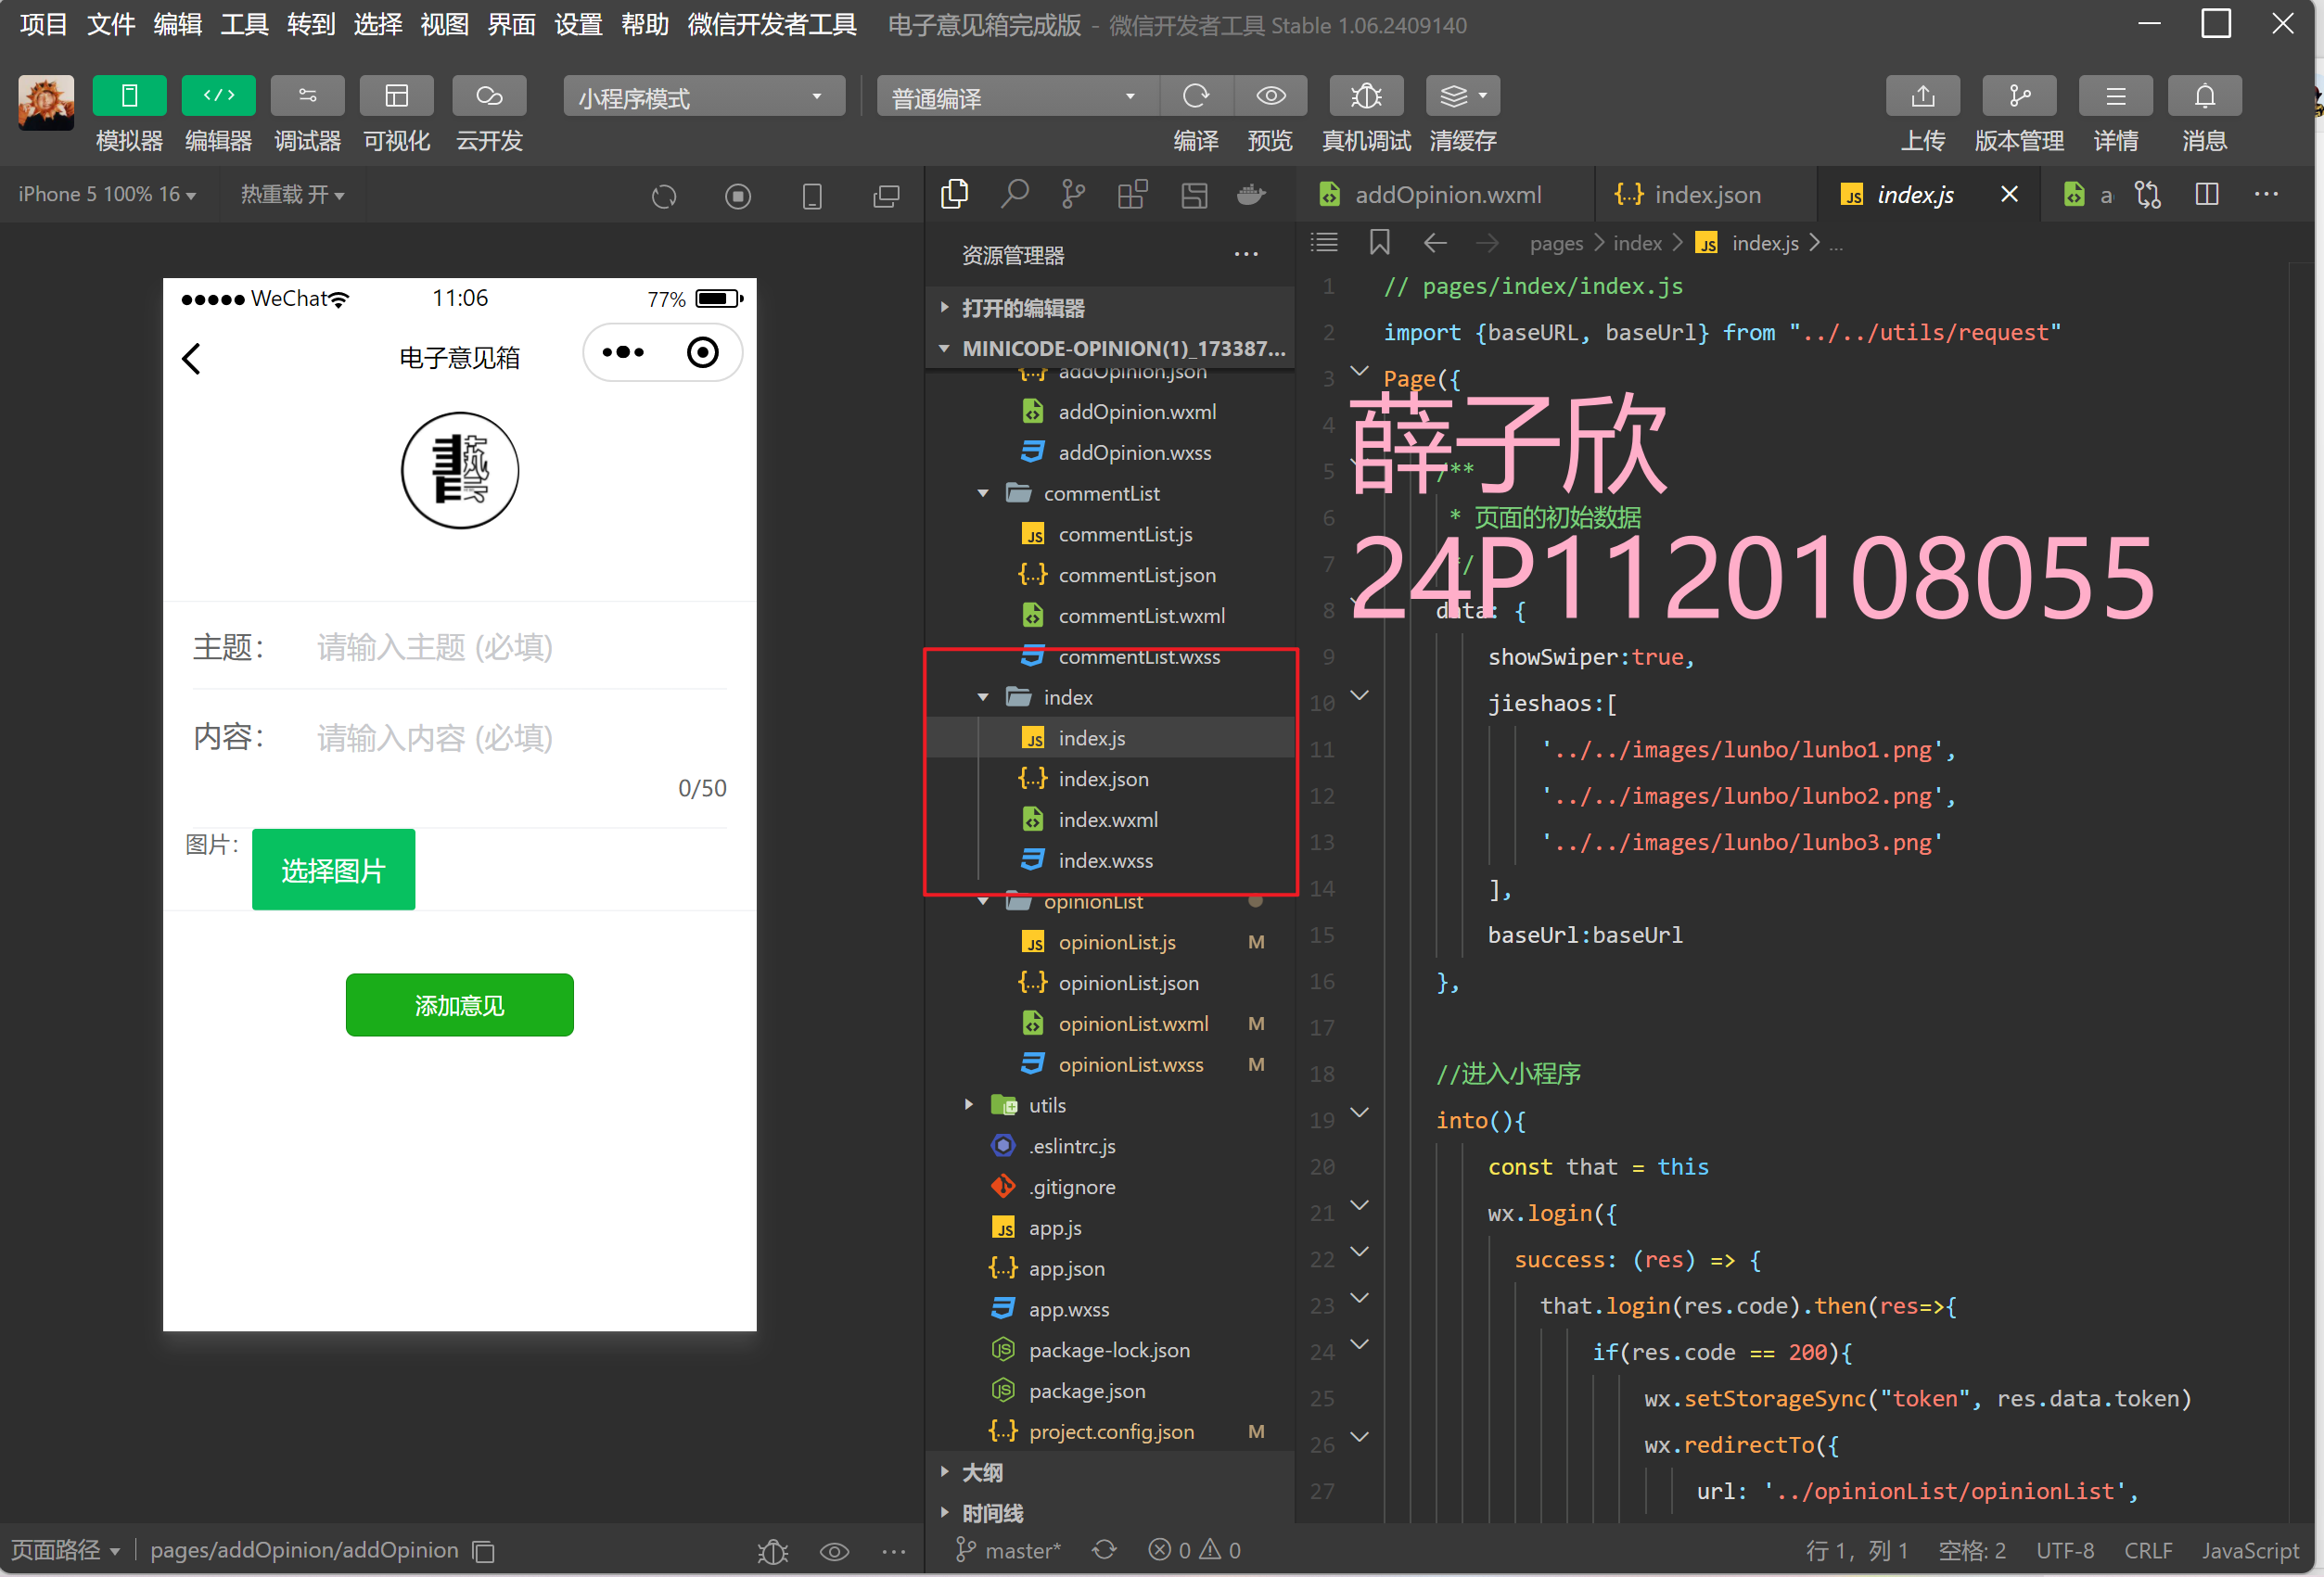
Task: Open the cloud development button
Action: click(x=489, y=96)
